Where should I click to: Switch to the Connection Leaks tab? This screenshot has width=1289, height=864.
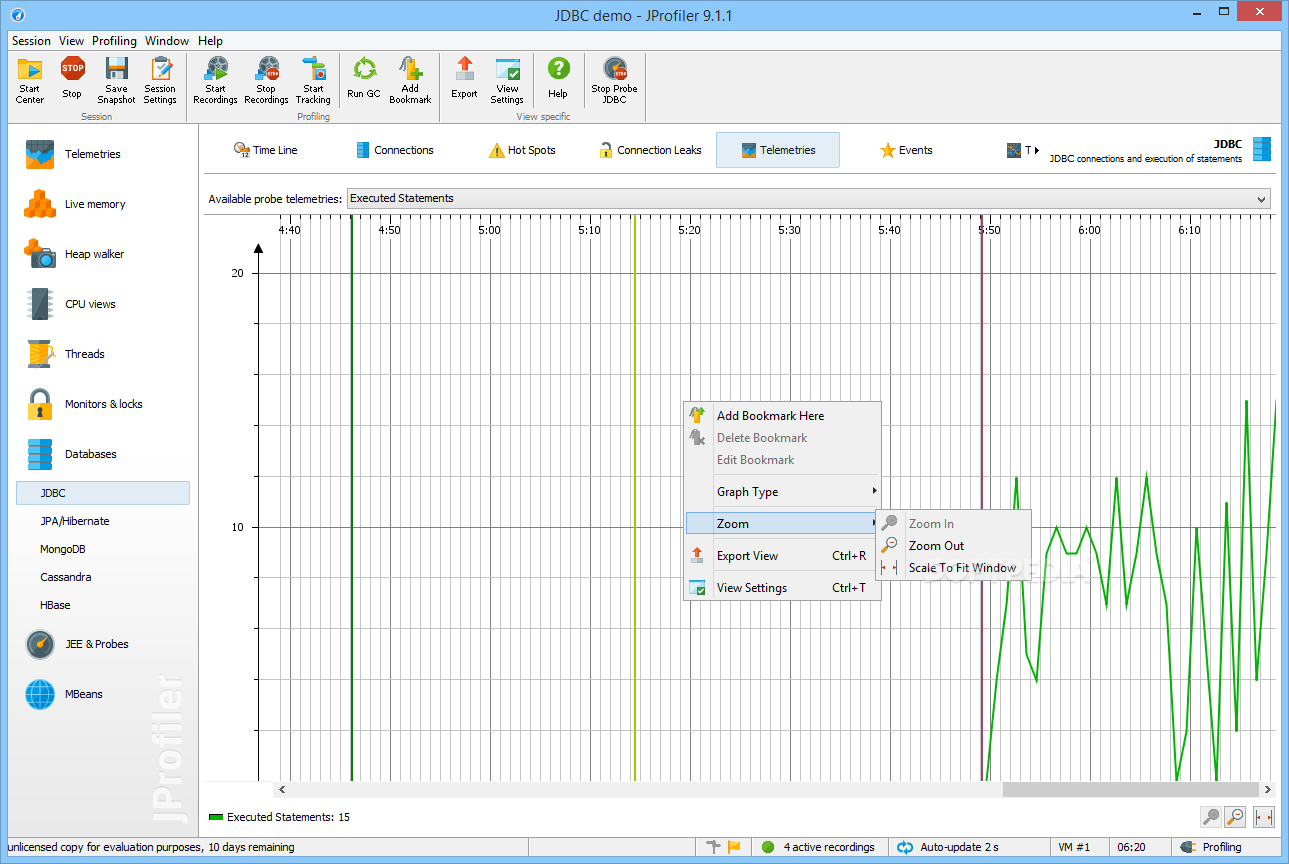pyautogui.click(x=650, y=150)
